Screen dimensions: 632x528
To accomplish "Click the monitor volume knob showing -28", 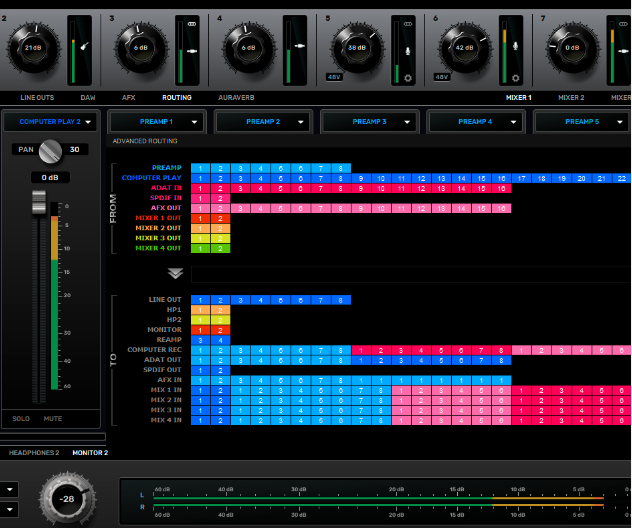I will pos(67,497).
